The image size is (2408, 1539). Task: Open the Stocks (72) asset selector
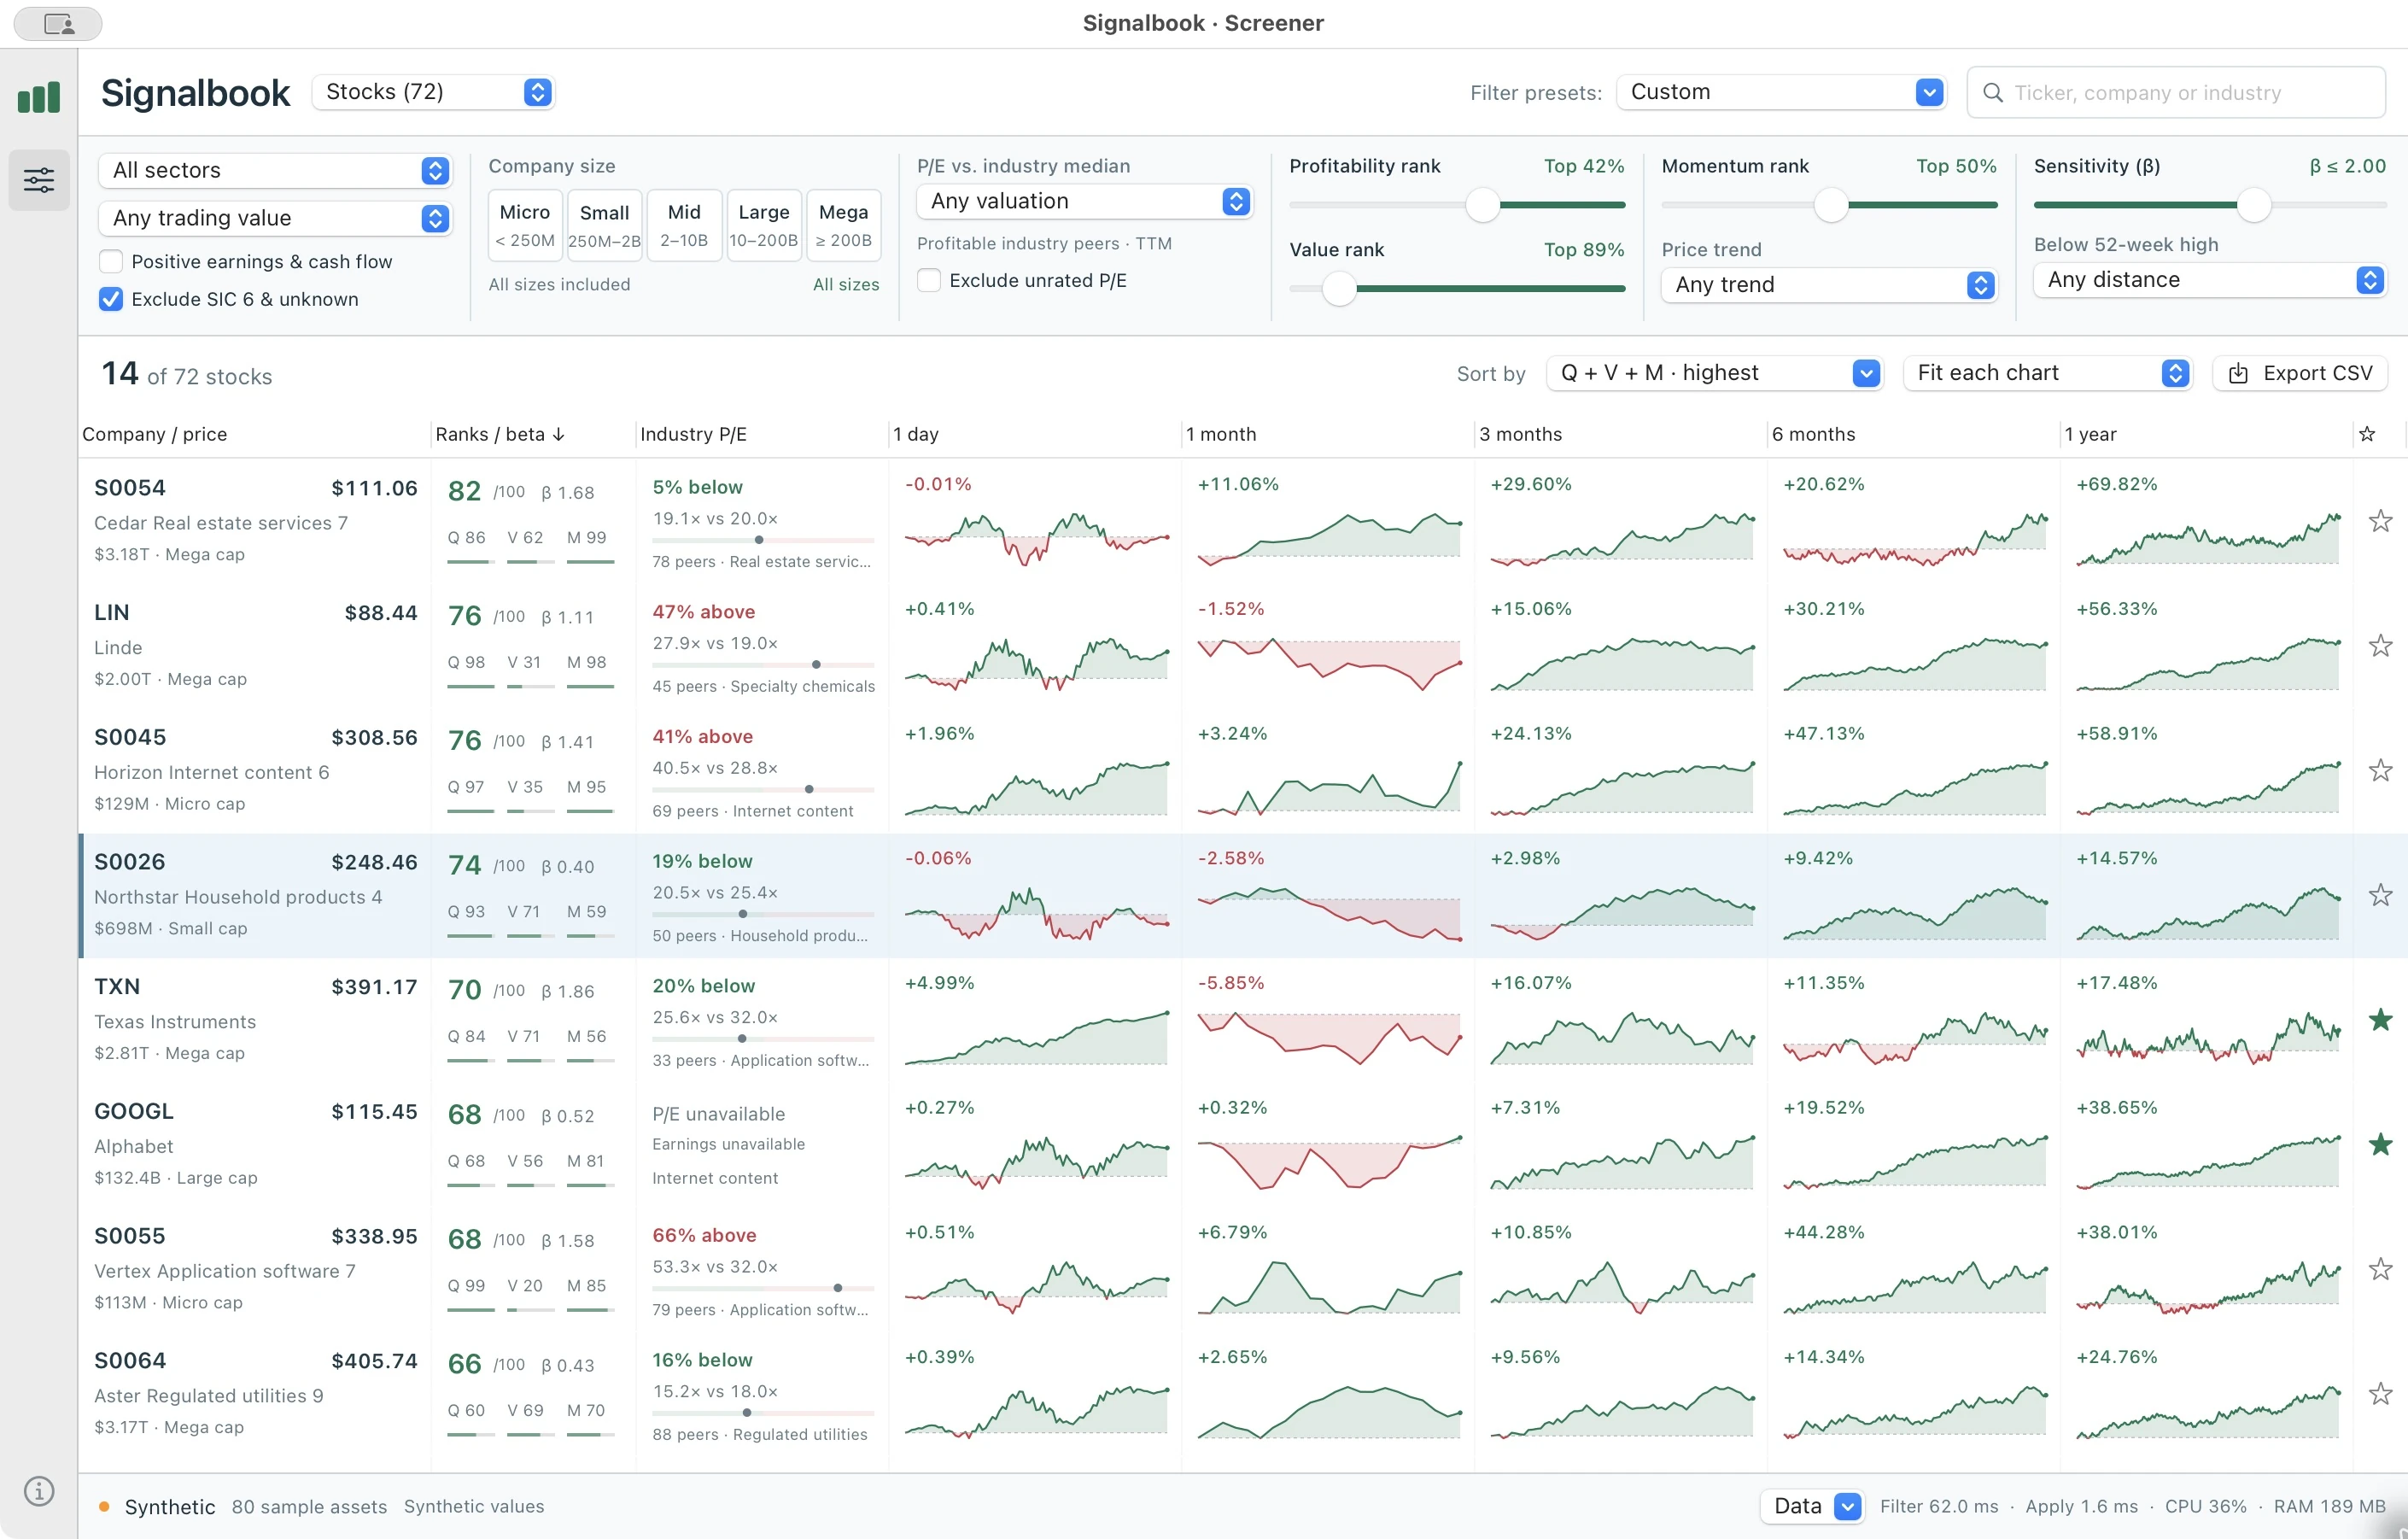click(x=434, y=92)
